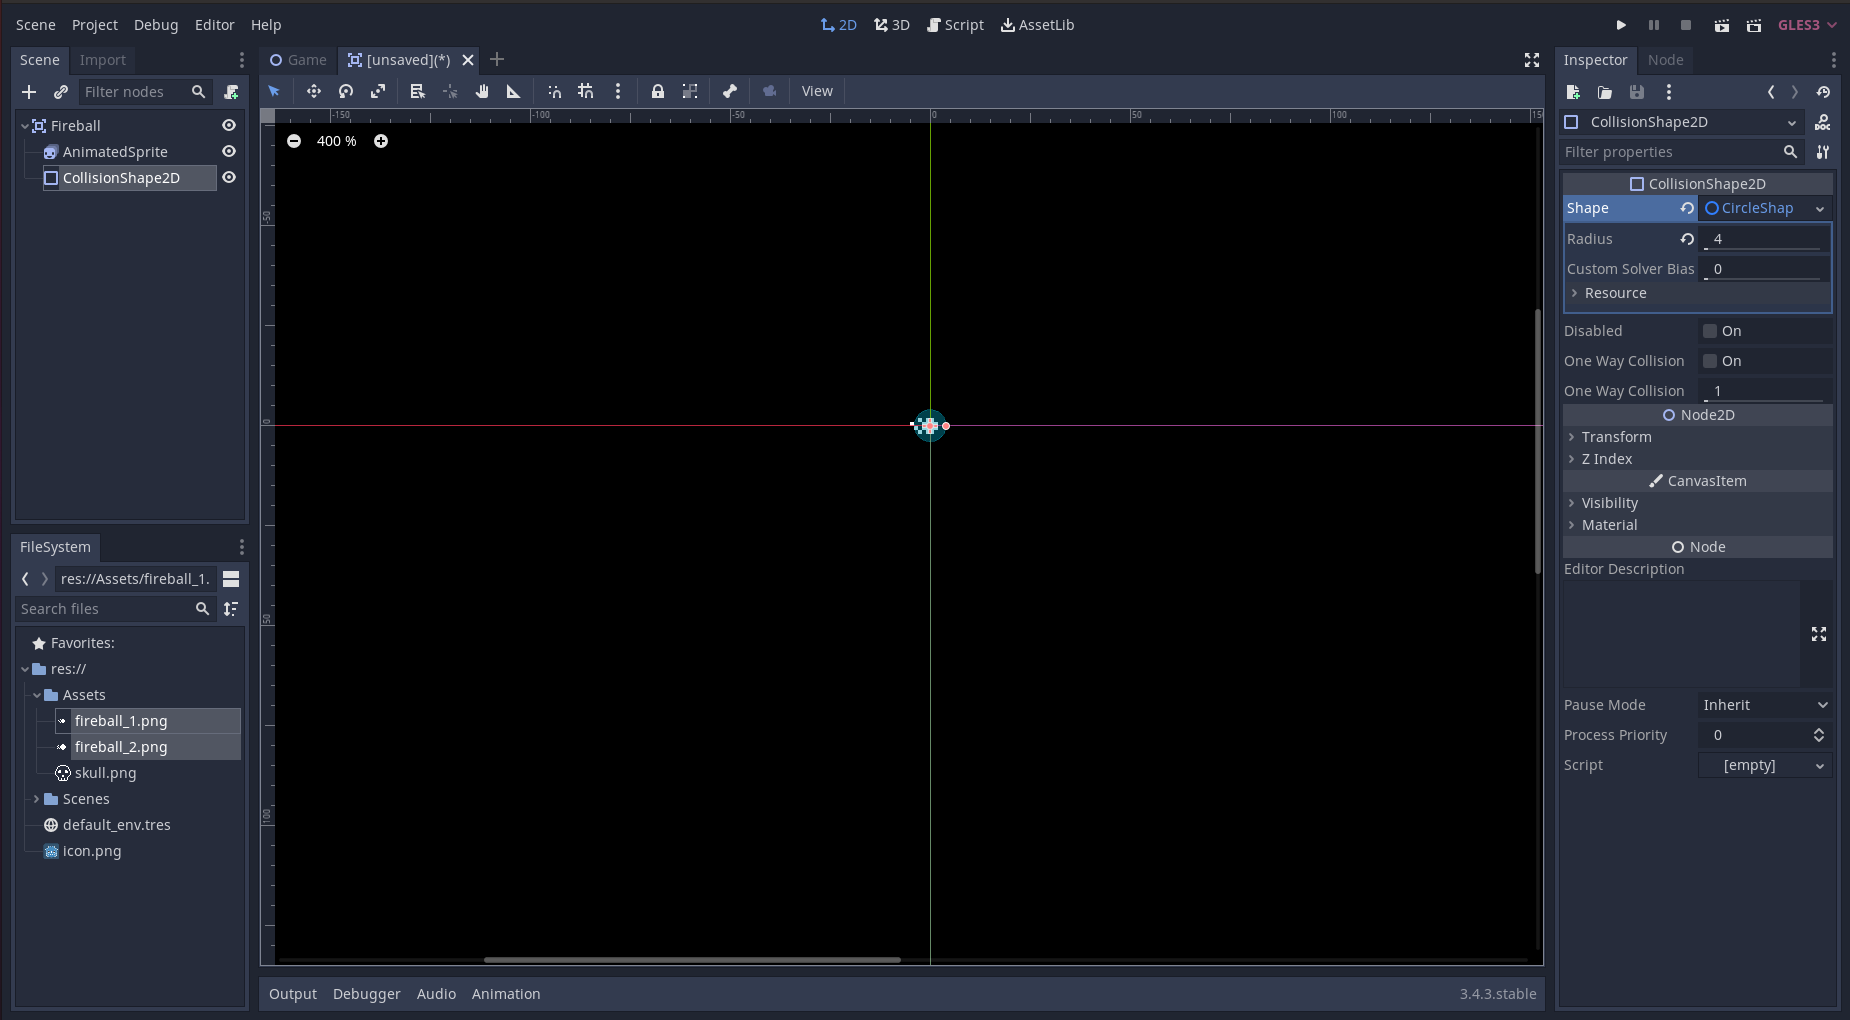Open the Project menu
Viewport: 1850px width, 1020px height.
coord(94,25)
